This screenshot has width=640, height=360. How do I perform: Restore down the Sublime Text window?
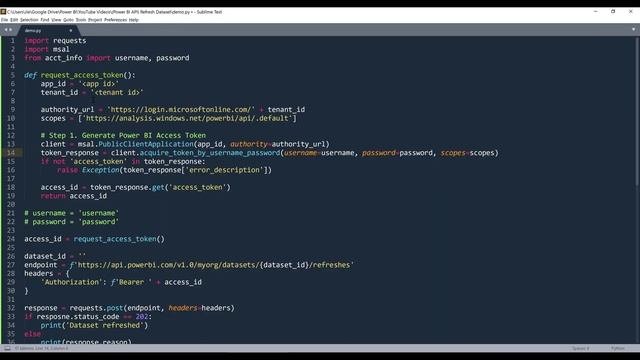[x=613, y=12]
